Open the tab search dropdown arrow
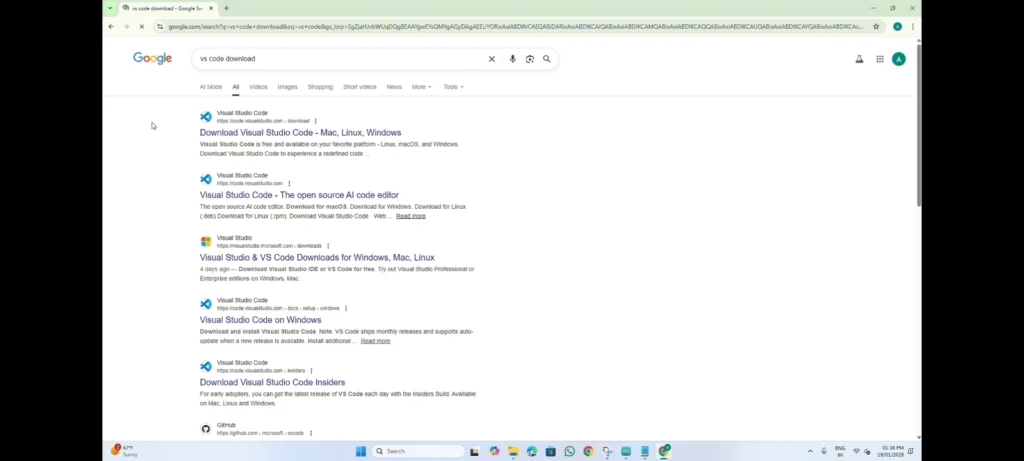 [x=110, y=8]
